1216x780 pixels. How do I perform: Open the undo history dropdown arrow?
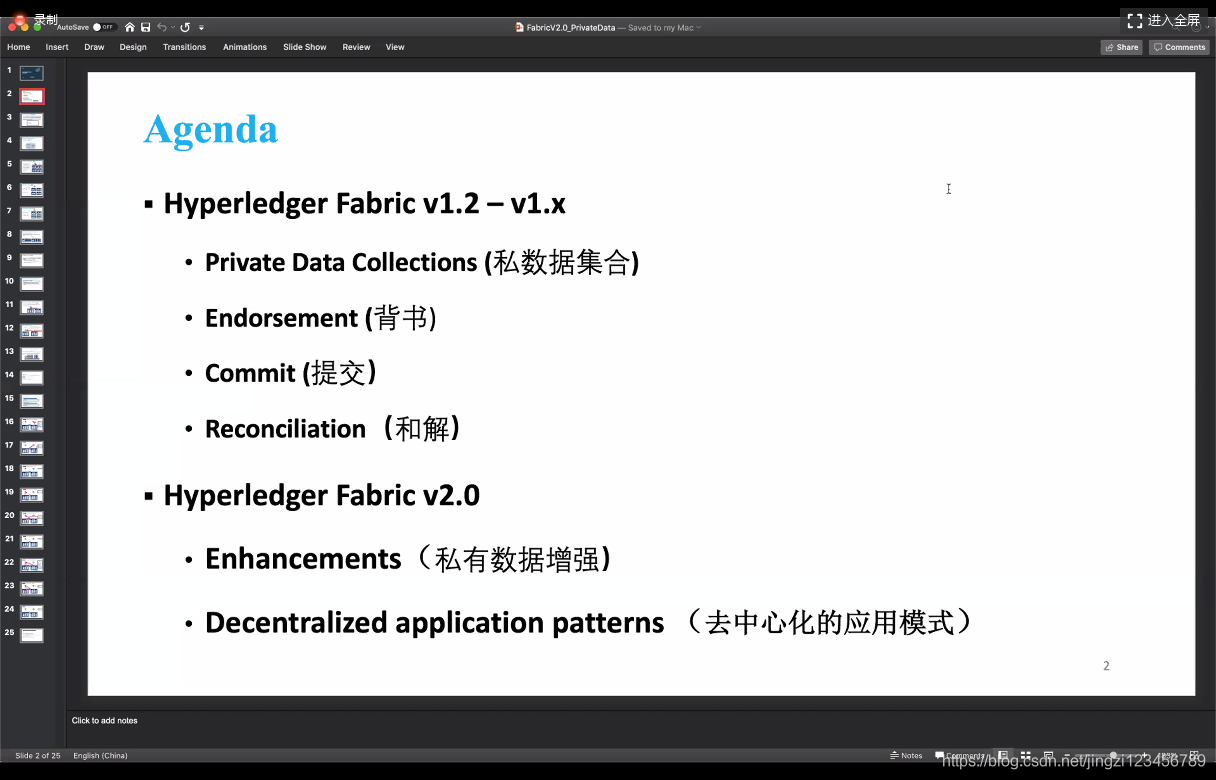pos(173,28)
